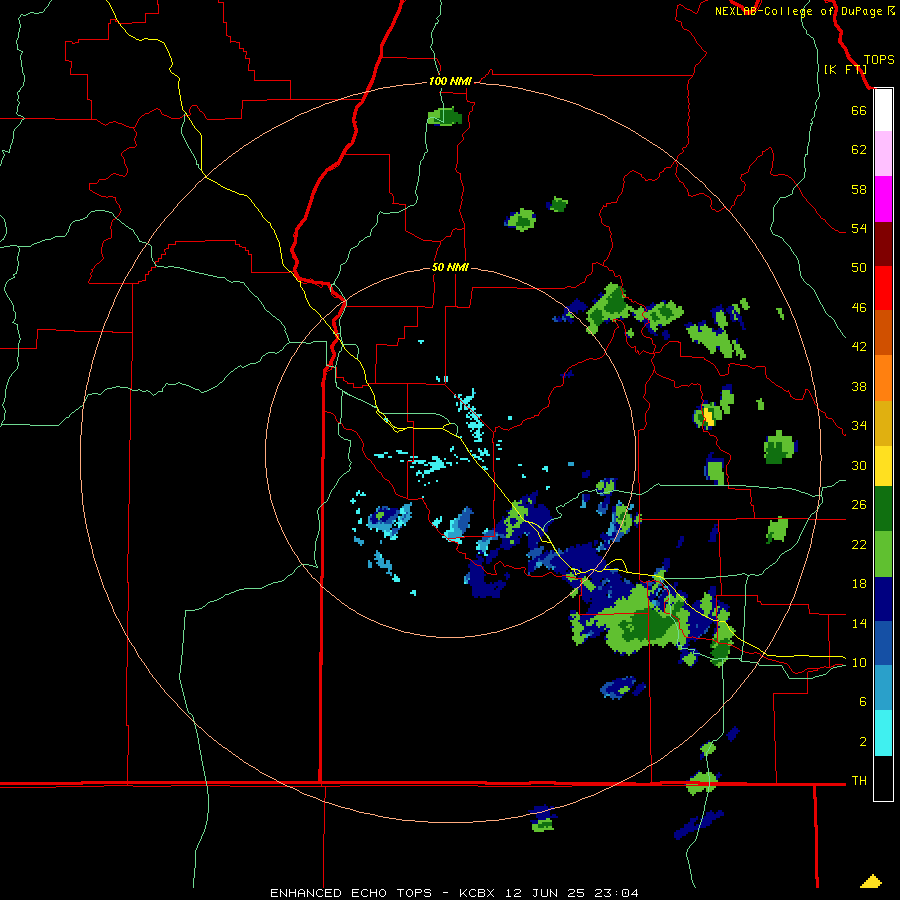Screen dimensions: 900x900
Task: Click the orange 38 kft legend swatch
Action: pos(883,378)
